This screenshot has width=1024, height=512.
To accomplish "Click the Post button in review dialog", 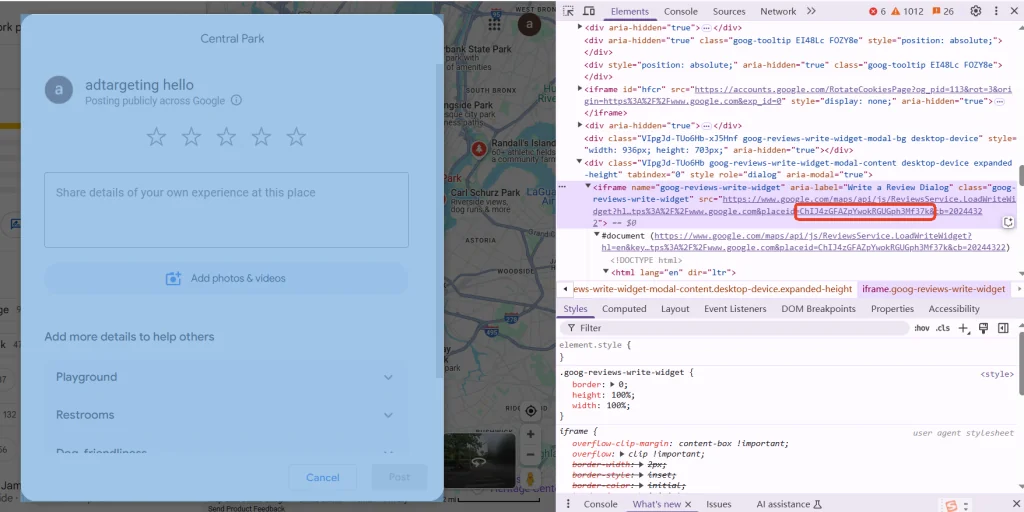I will coord(400,477).
